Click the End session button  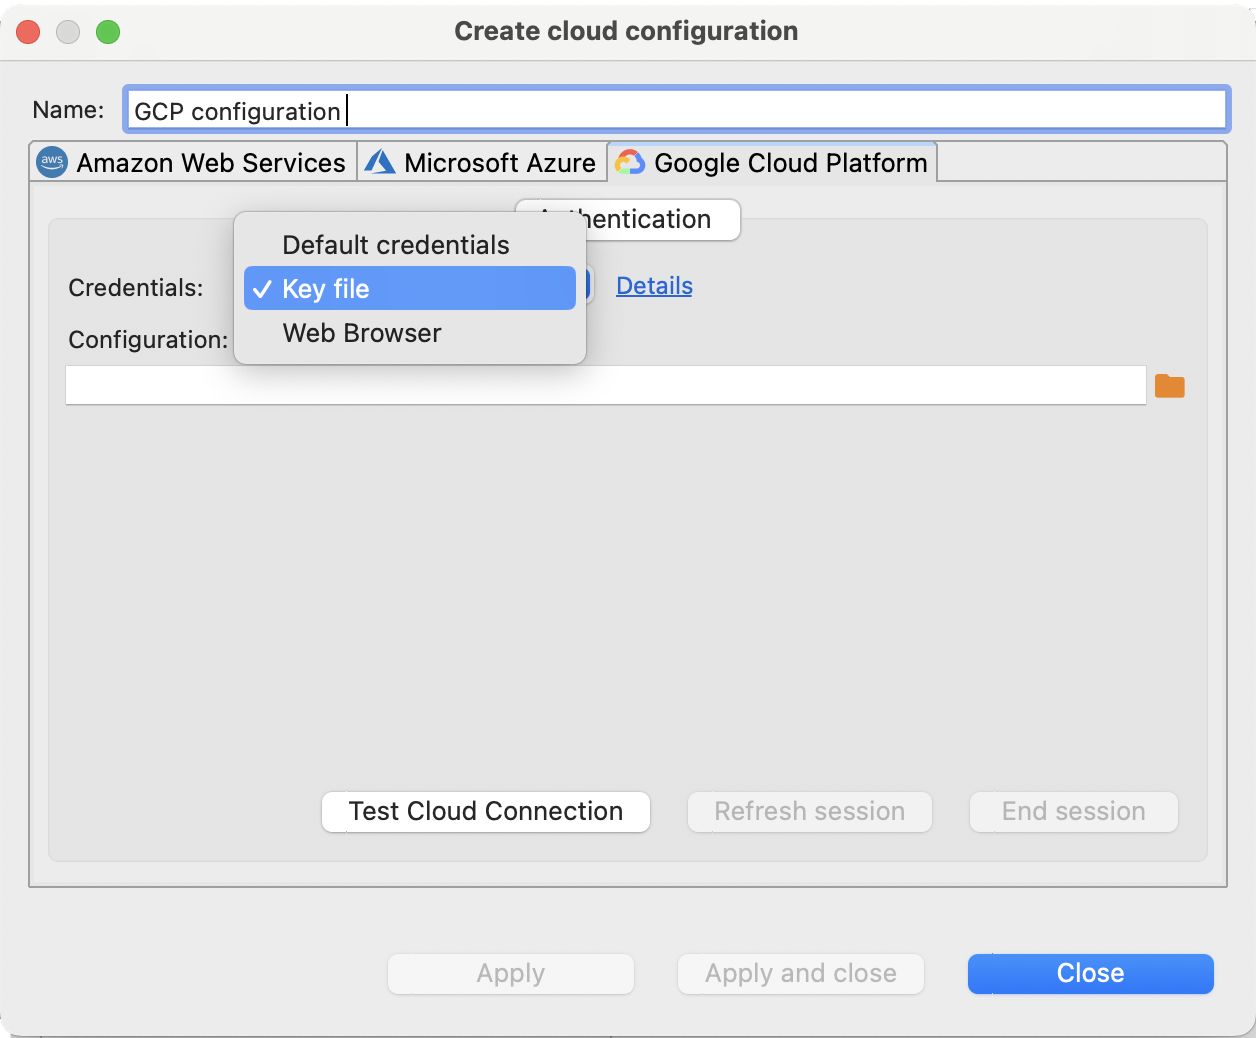coord(1073,811)
